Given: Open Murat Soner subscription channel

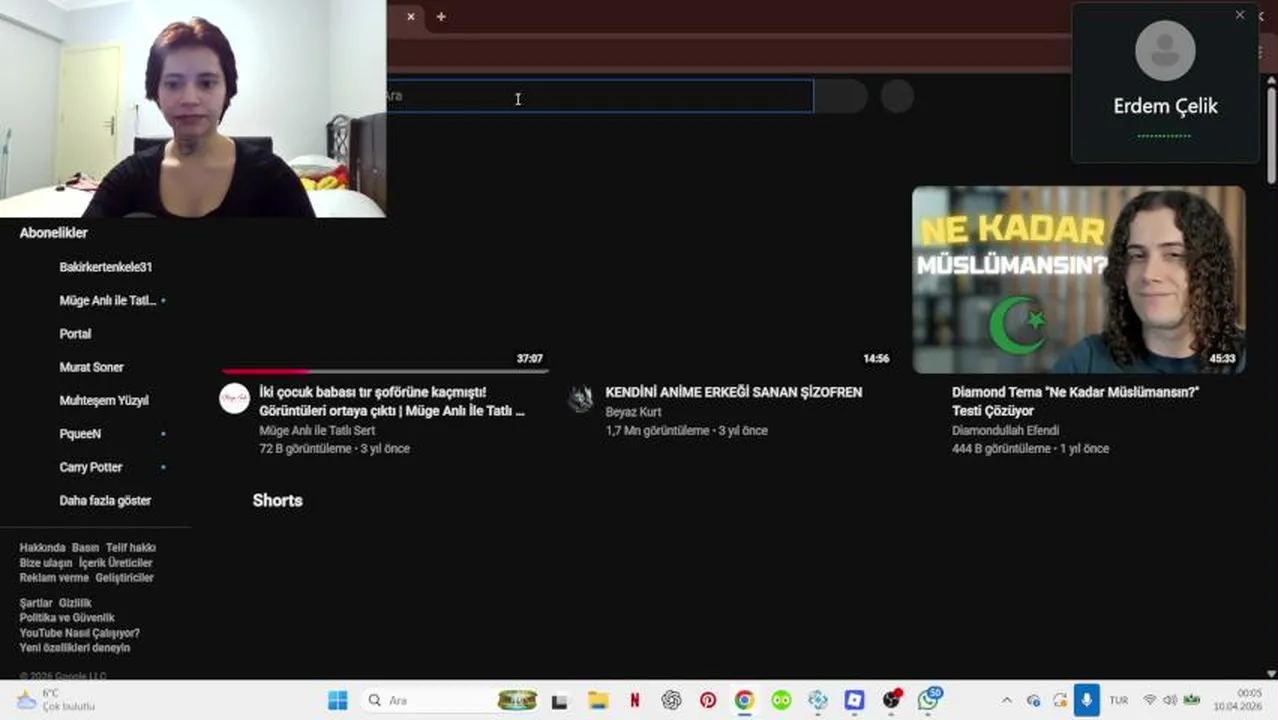Looking at the screenshot, I should 91,367.
